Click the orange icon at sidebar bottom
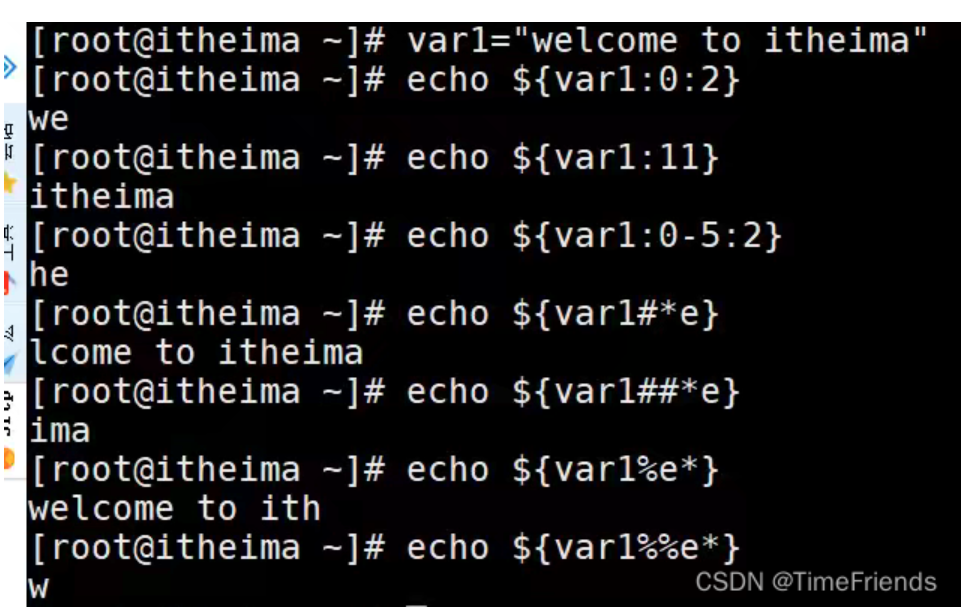 (x=9, y=458)
